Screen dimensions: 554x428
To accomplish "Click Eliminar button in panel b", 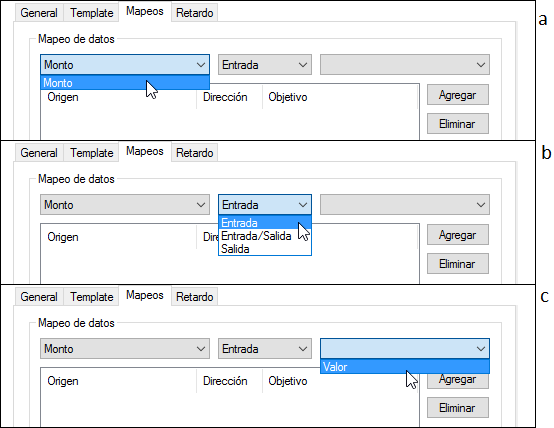I will point(458,264).
